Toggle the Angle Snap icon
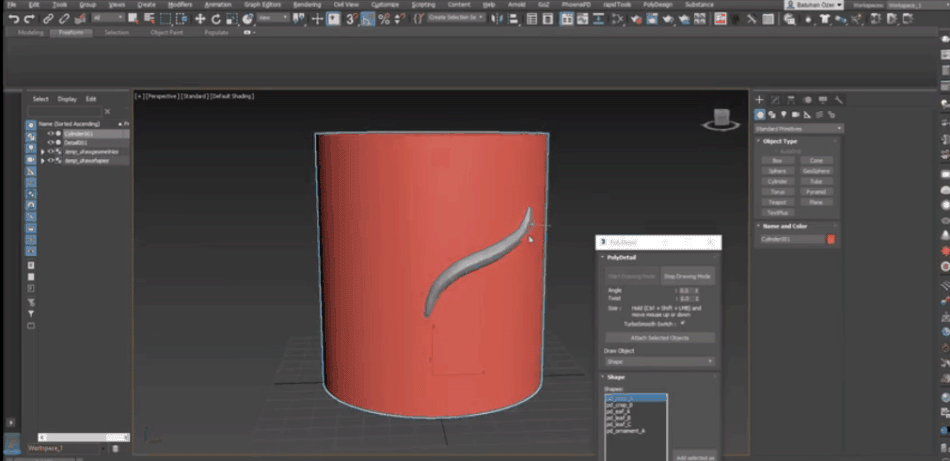 pyautogui.click(x=368, y=19)
